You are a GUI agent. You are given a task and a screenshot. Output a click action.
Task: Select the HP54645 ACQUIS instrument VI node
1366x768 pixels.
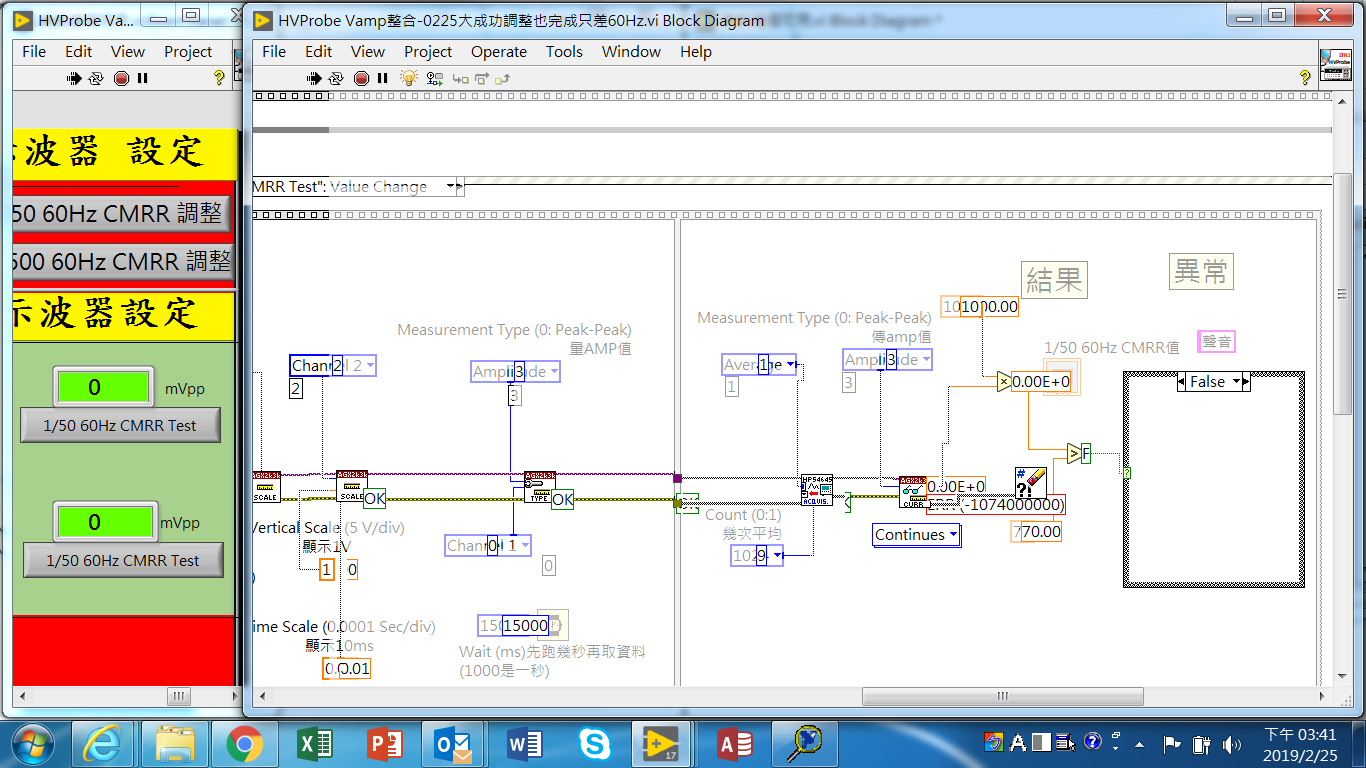[816, 491]
